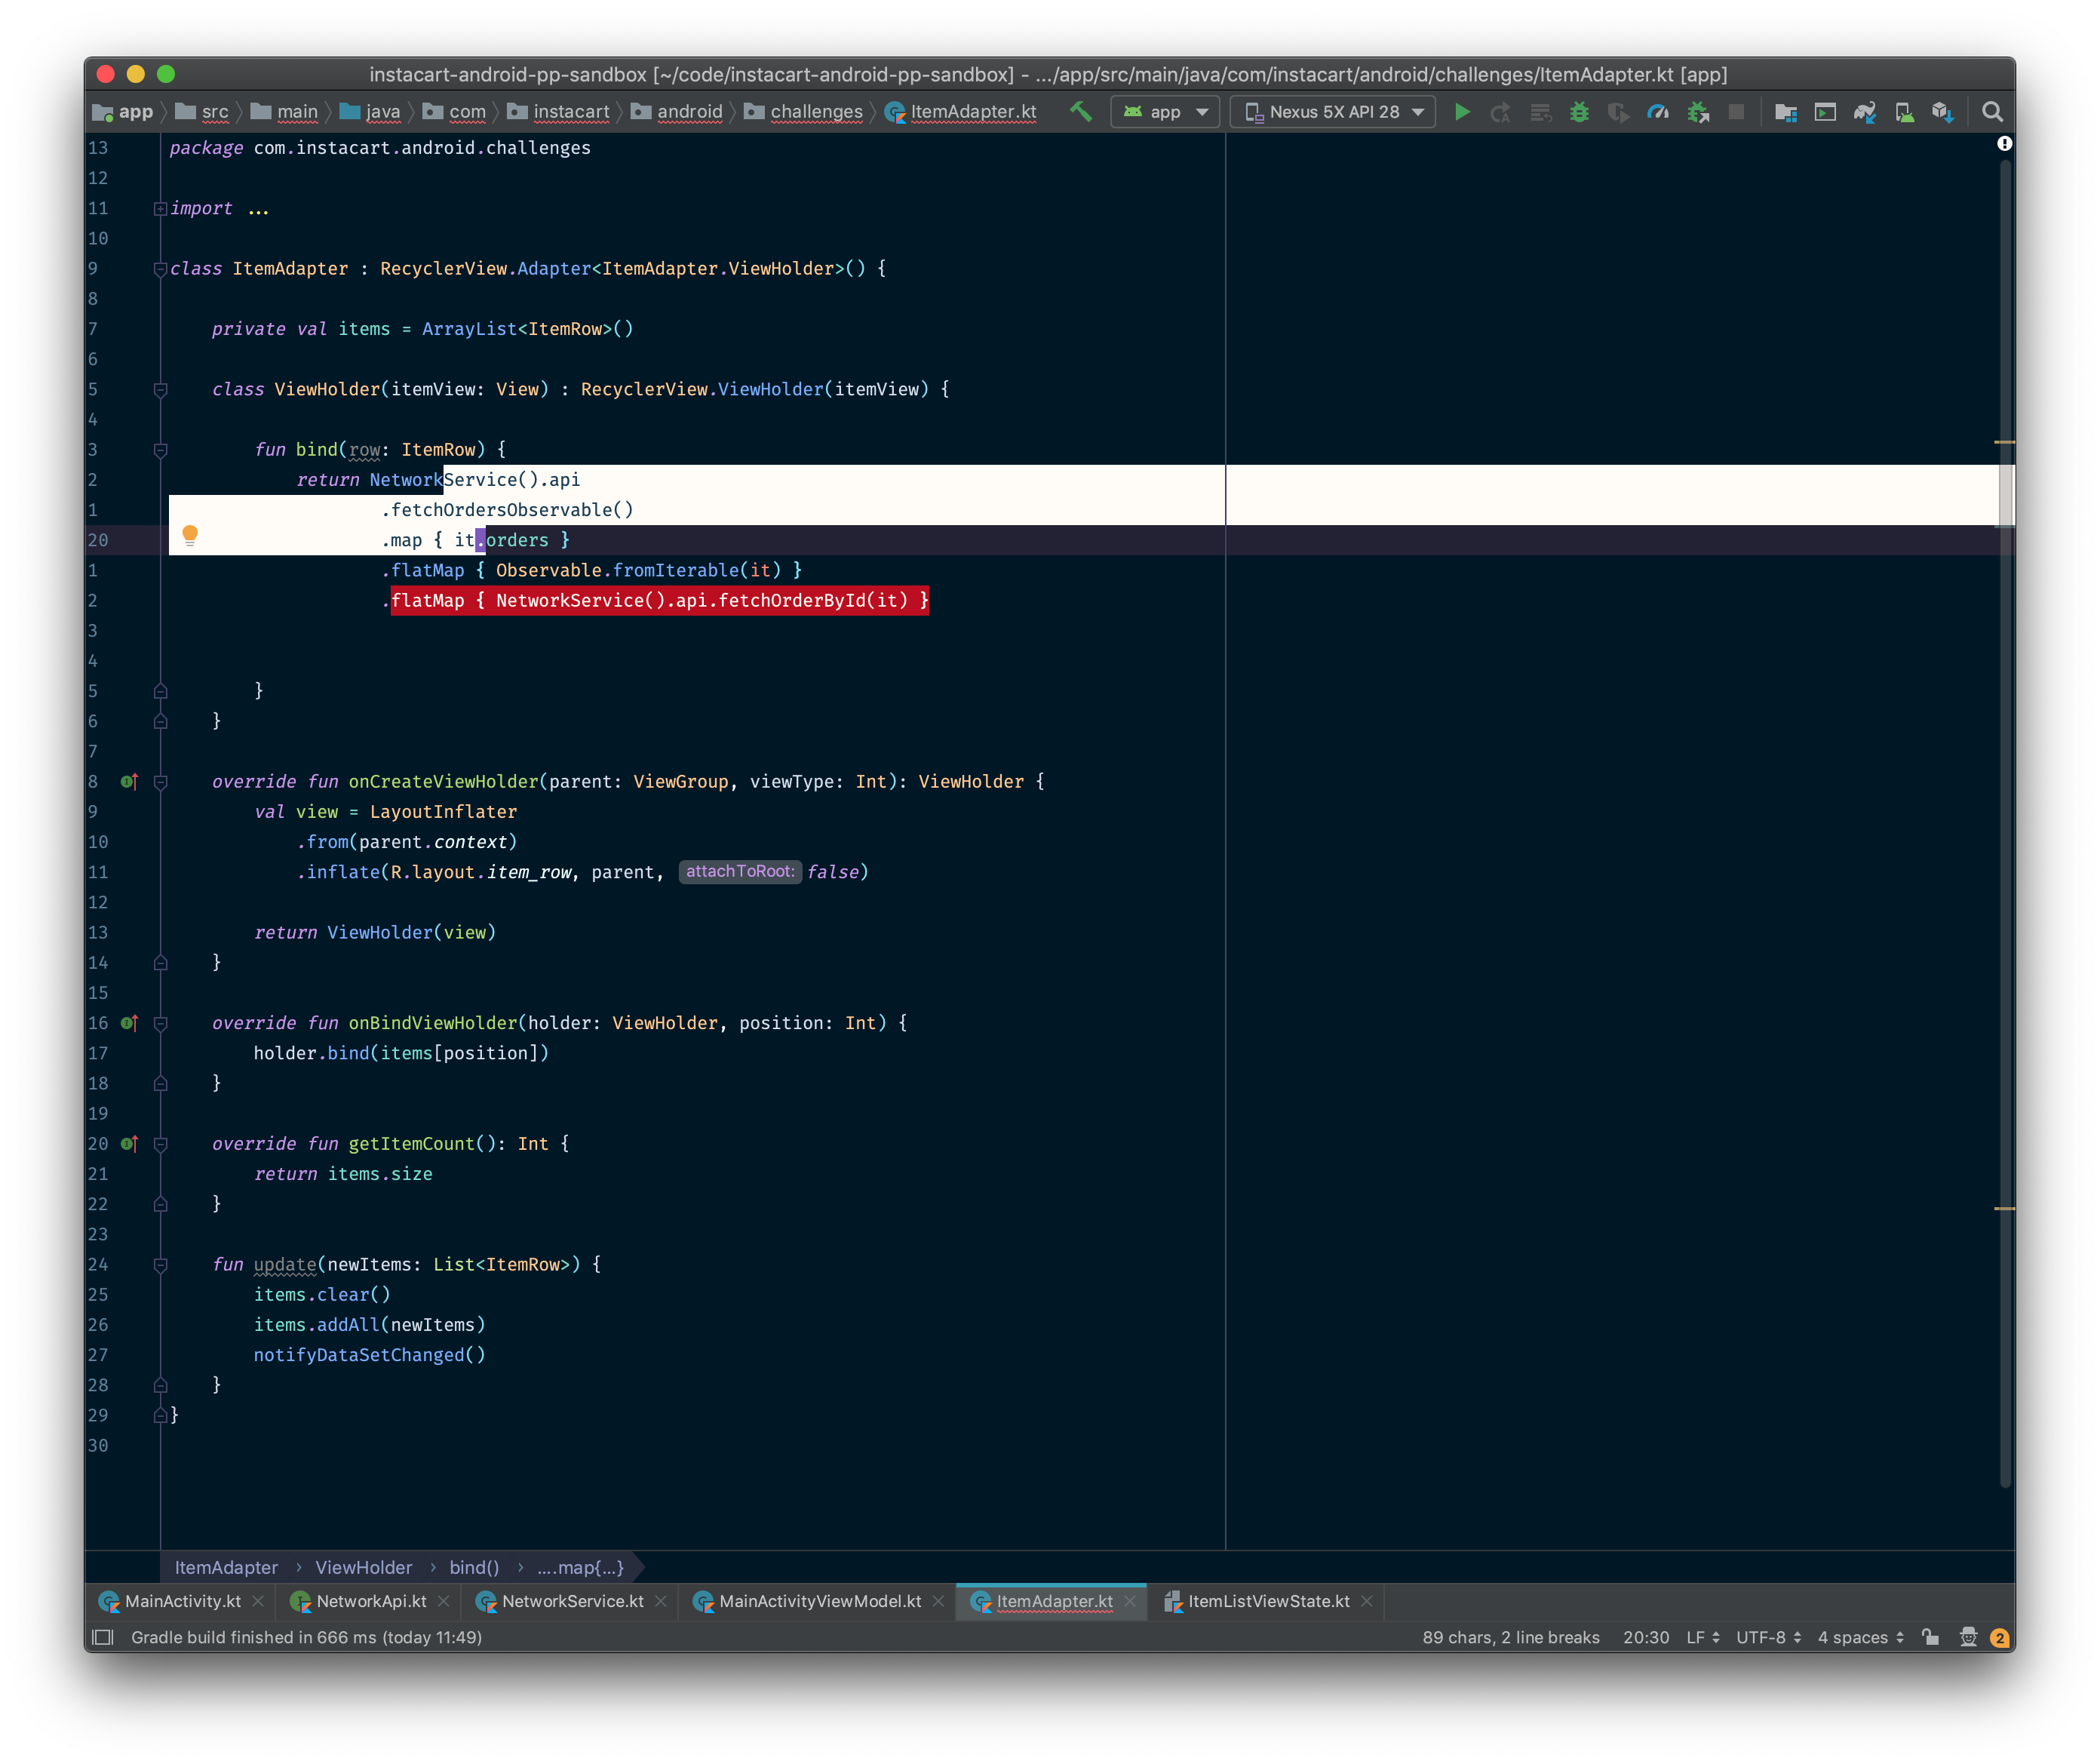This screenshot has width=2100, height=1764.
Task: Click the challenges folder breadcrumb
Action: tap(815, 112)
